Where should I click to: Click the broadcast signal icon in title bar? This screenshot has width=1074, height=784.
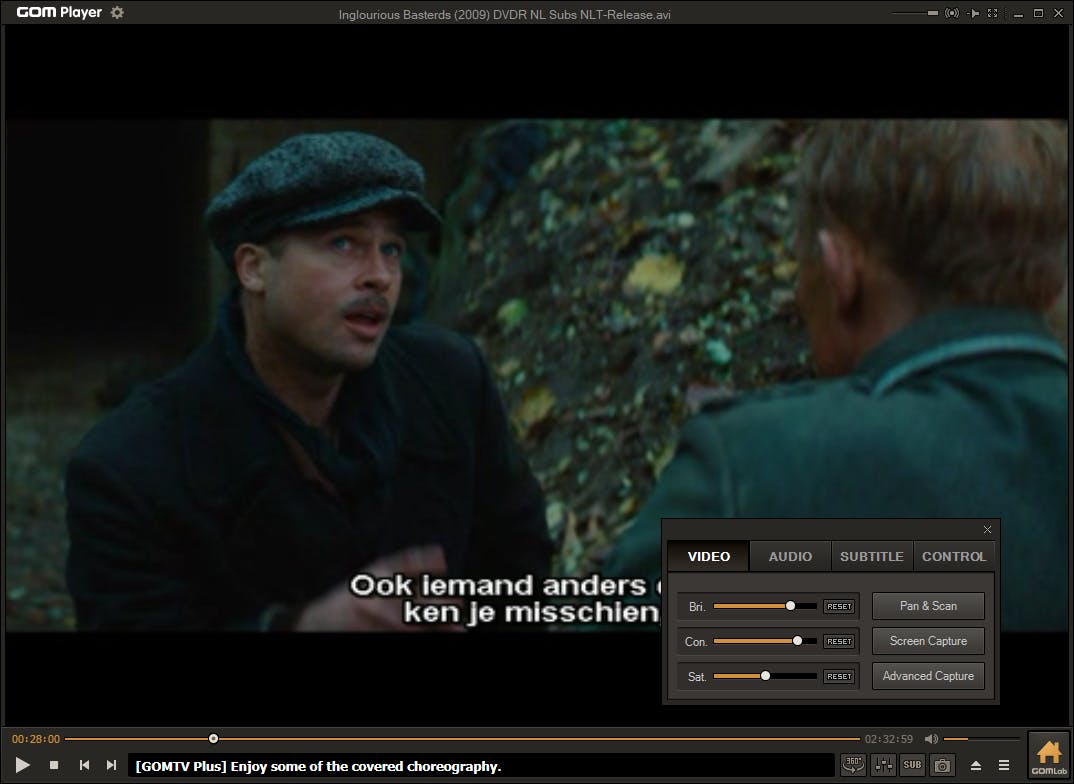[x=952, y=13]
